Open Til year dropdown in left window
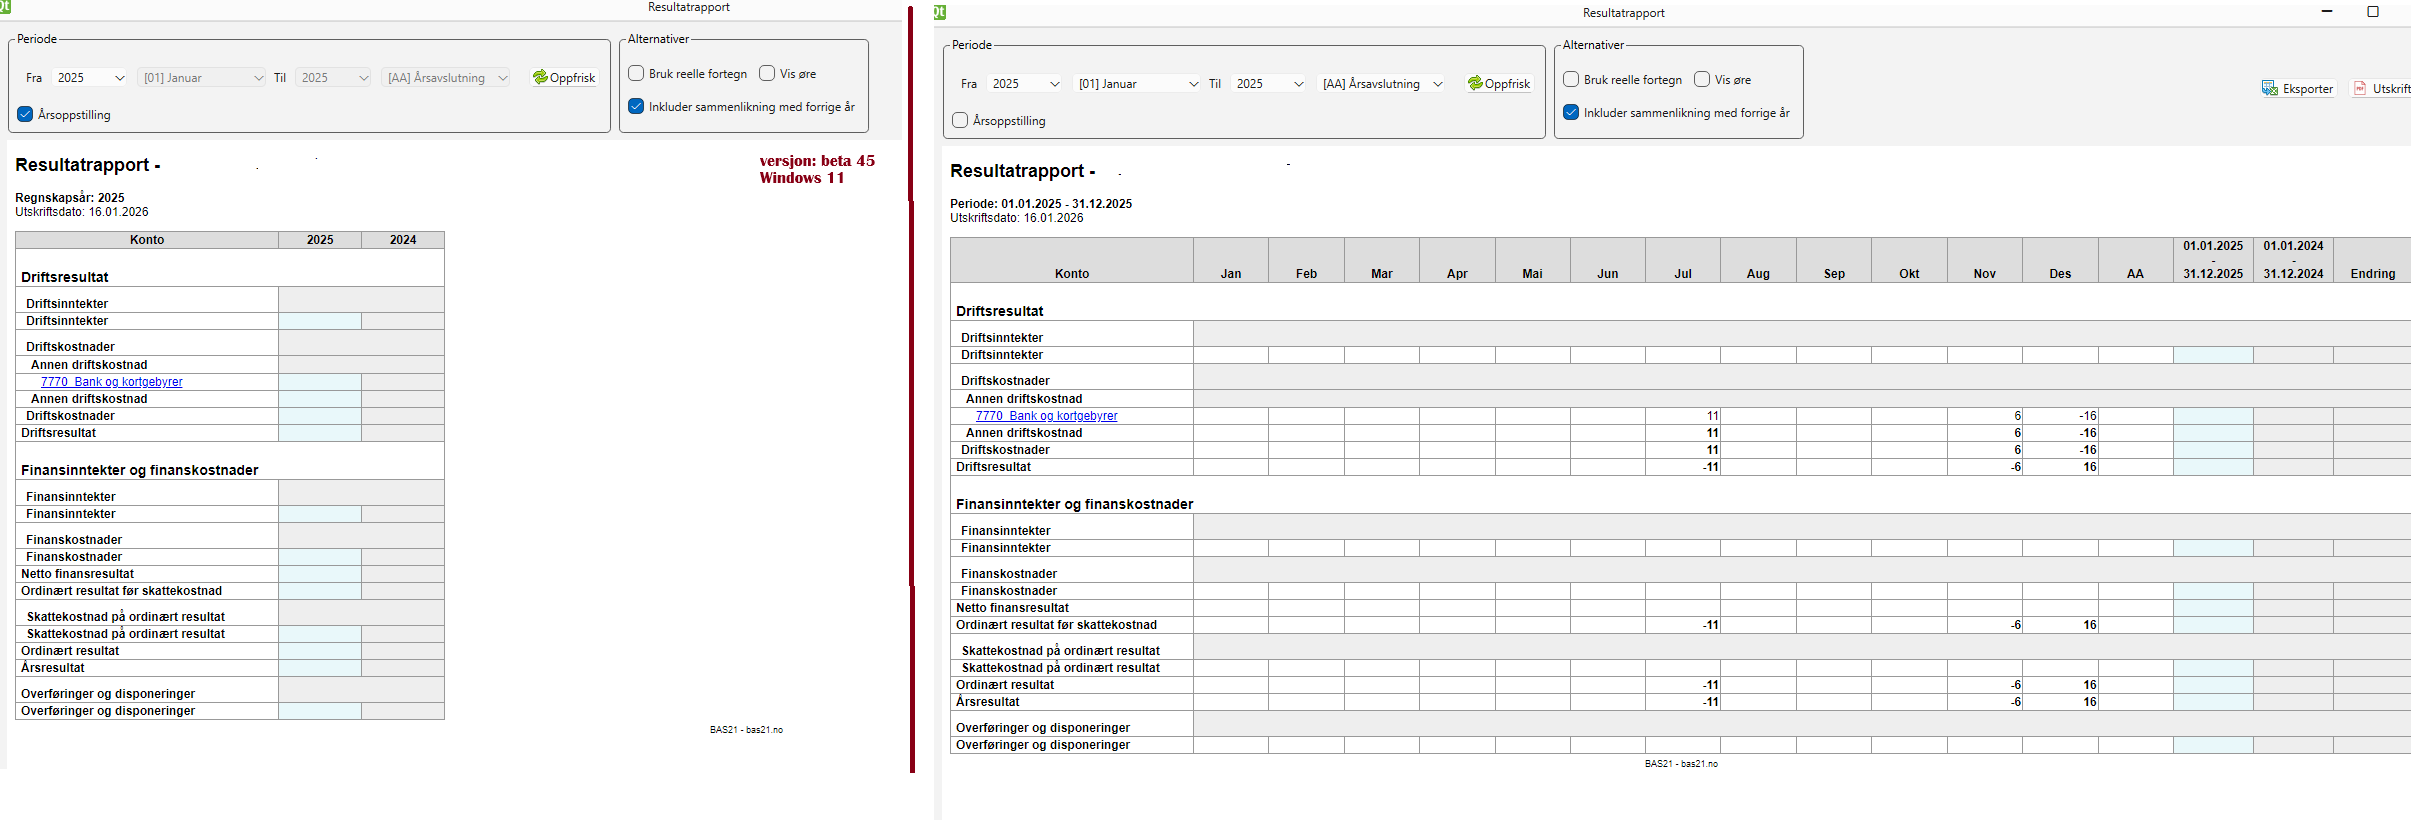This screenshot has height=820, width=2427. pos(334,77)
